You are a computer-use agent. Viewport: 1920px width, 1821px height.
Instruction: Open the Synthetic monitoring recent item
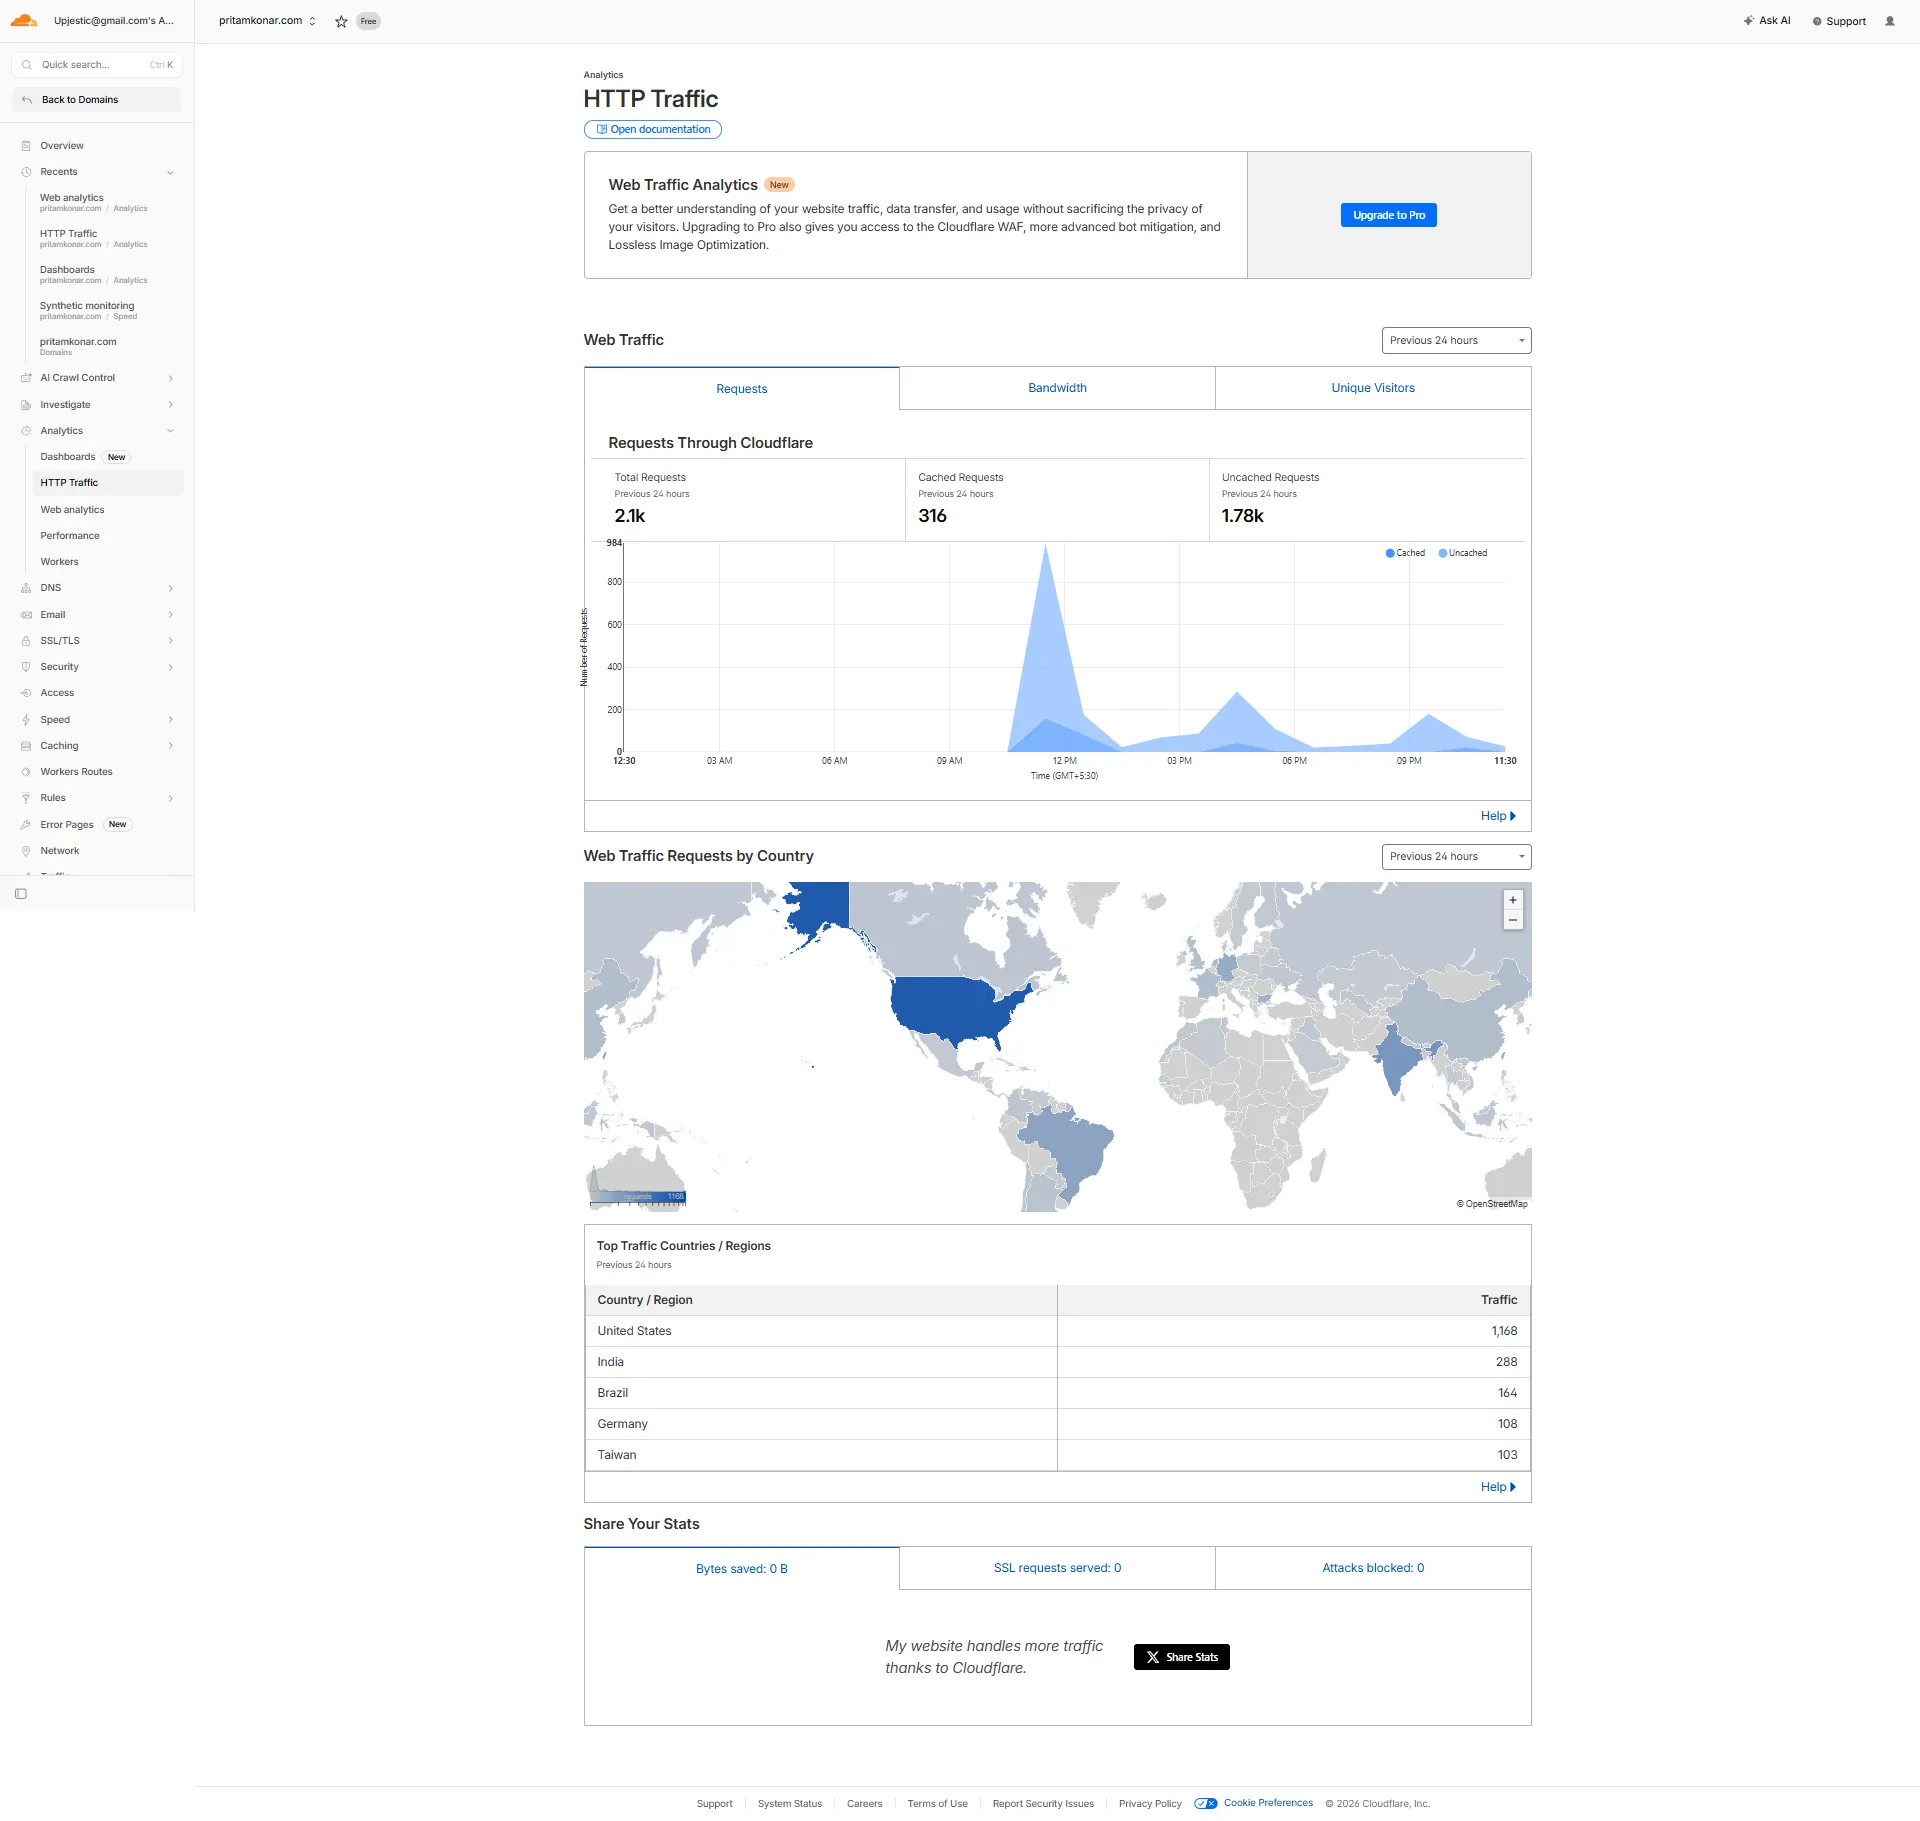(88, 310)
